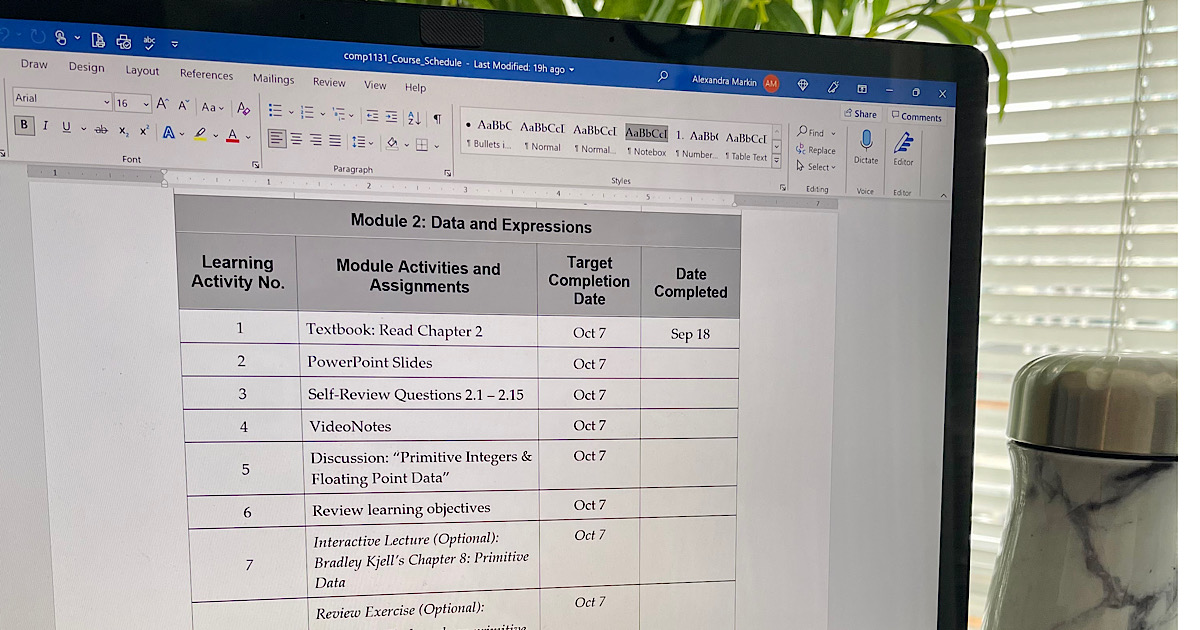Viewport: 1200px width, 630px height.
Task: Click the Clear All Formatting icon
Action: [x=243, y=108]
